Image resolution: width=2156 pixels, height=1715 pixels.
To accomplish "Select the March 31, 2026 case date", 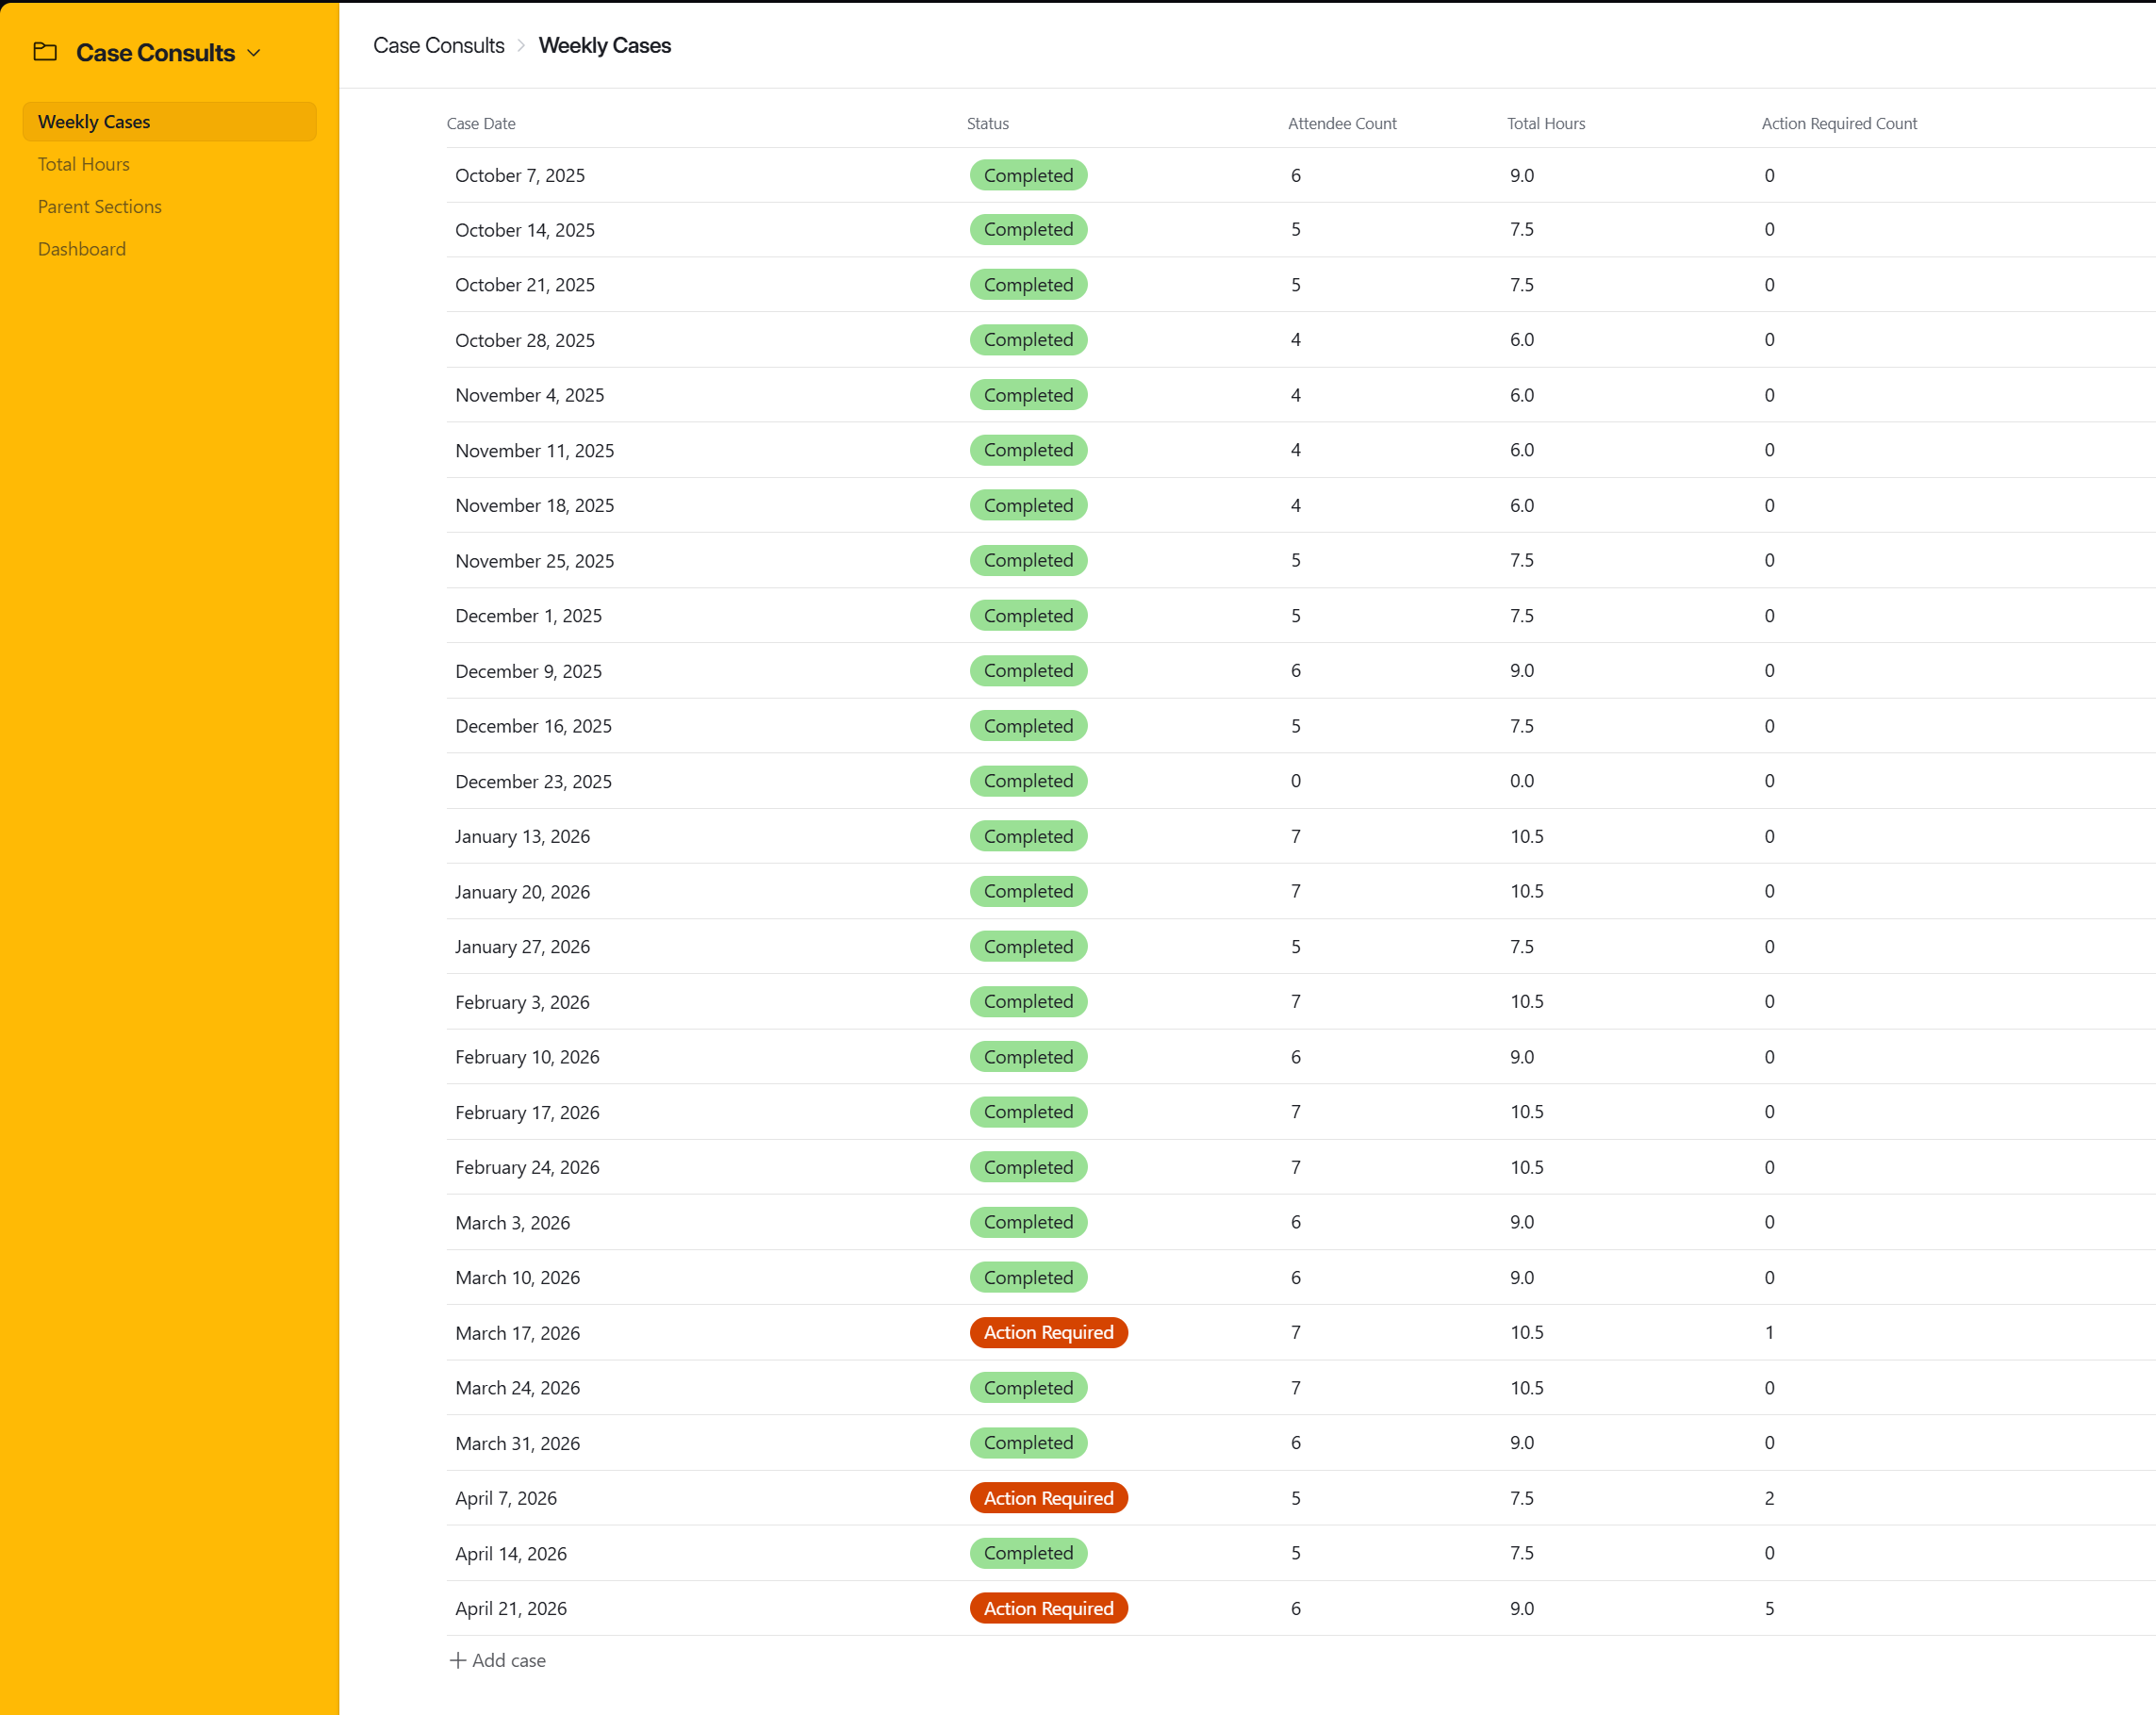I will pos(518,1444).
